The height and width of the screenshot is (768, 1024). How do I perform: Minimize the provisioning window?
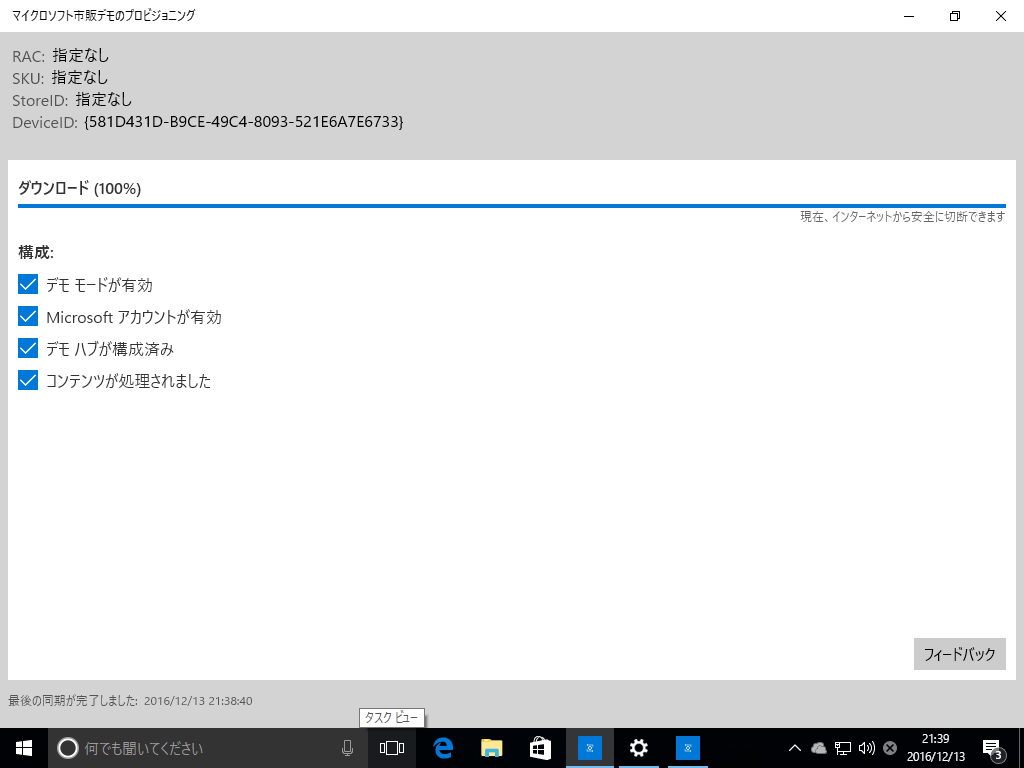coord(908,16)
